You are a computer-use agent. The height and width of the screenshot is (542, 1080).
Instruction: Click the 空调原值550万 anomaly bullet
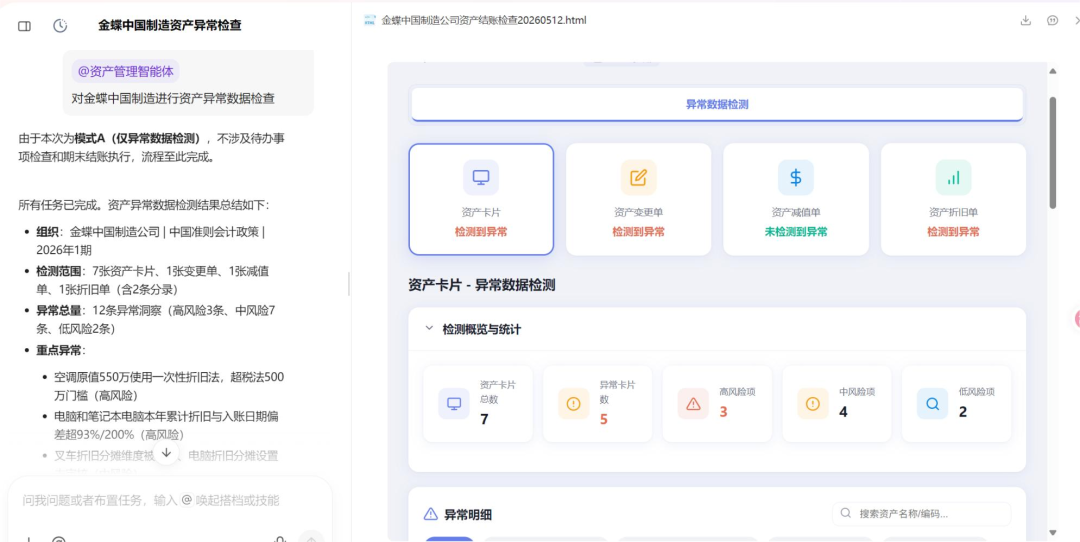pos(169,386)
